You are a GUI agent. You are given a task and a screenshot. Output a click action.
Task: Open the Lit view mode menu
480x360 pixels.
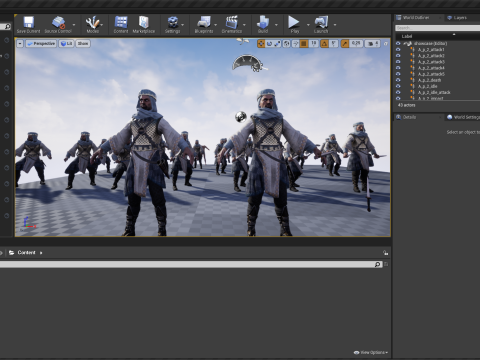pos(66,44)
